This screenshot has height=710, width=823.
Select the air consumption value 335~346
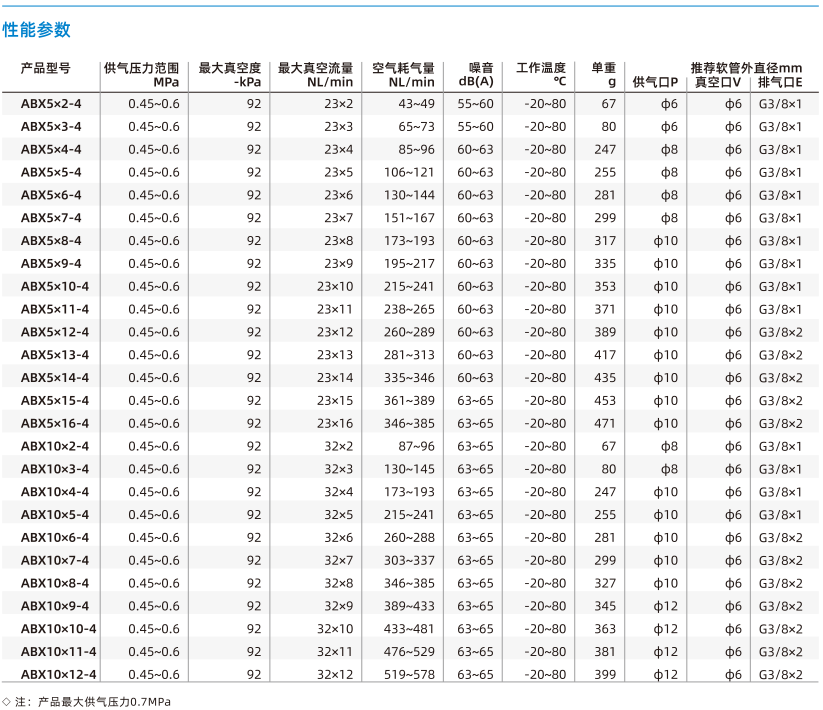409,378
